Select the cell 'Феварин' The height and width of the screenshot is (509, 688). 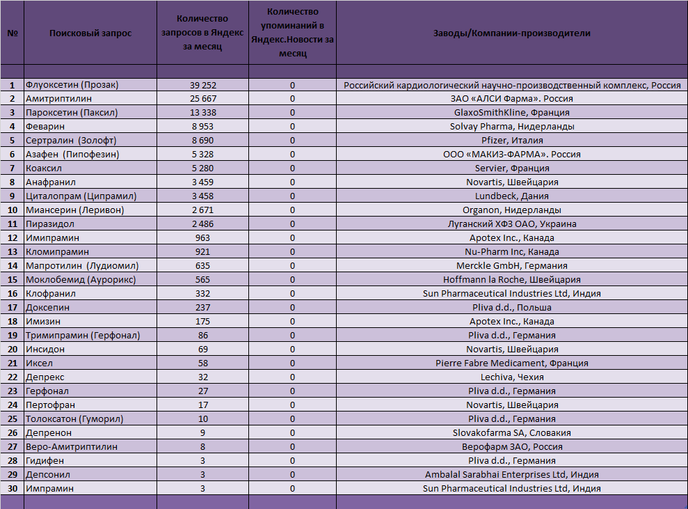point(90,127)
